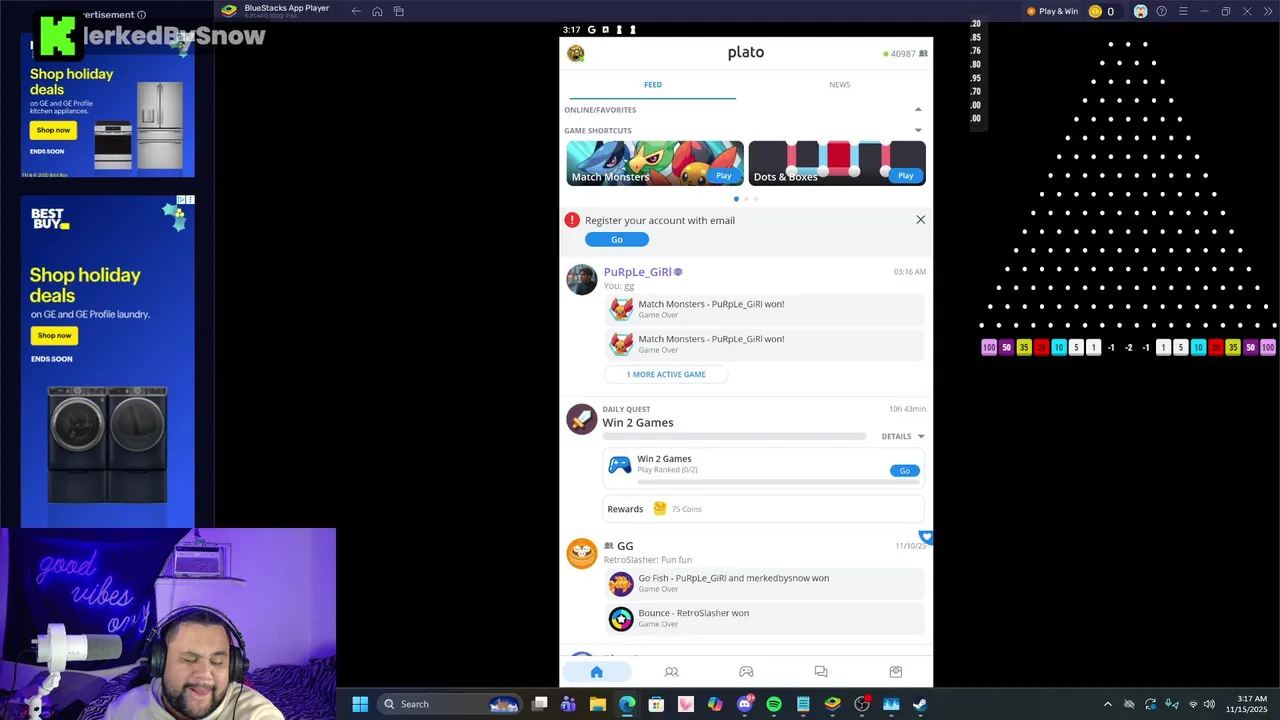
Task: Click Go for Win 2 Games quest
Action: (904, 471)
